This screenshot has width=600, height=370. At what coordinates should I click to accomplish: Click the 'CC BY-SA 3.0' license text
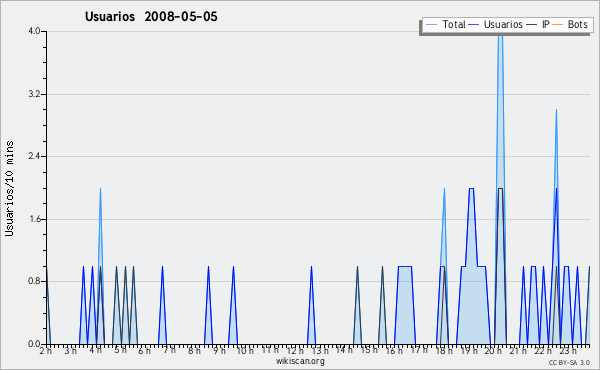pyautogui.click(x=569, y=362)
